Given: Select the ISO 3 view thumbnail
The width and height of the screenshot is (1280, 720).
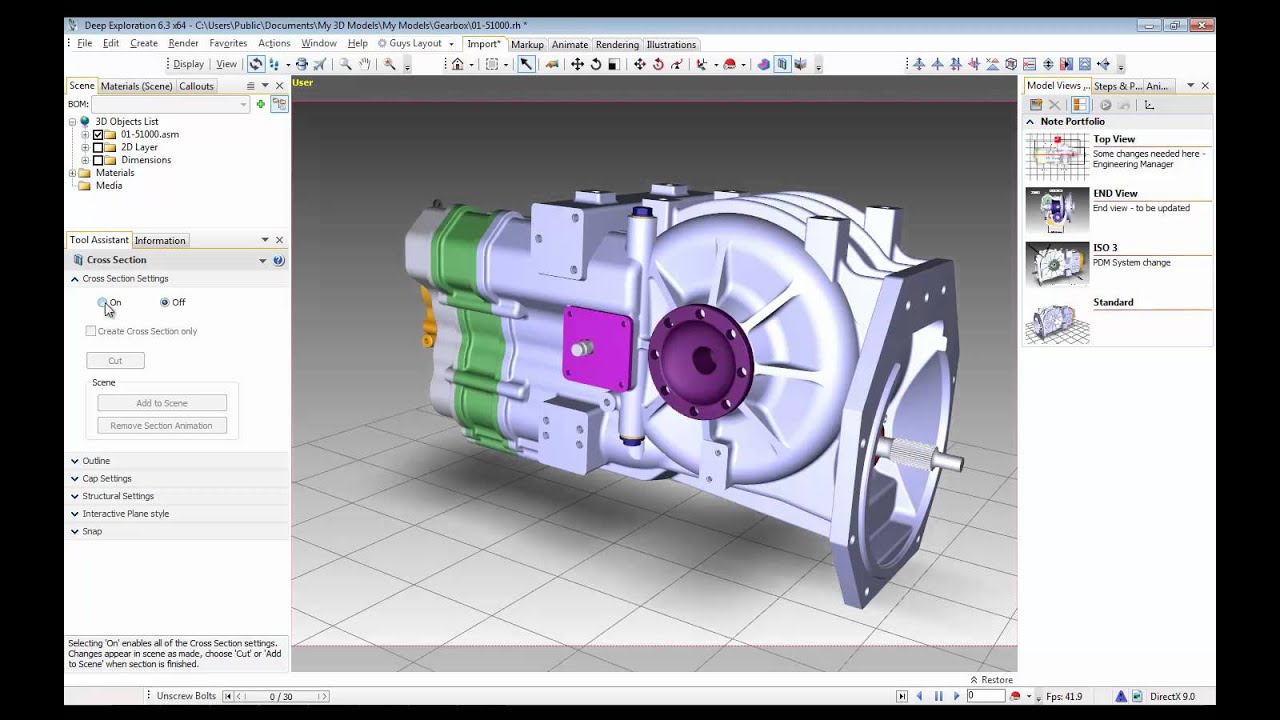Looking at the screenshot, I should (x=1057, y=265).
